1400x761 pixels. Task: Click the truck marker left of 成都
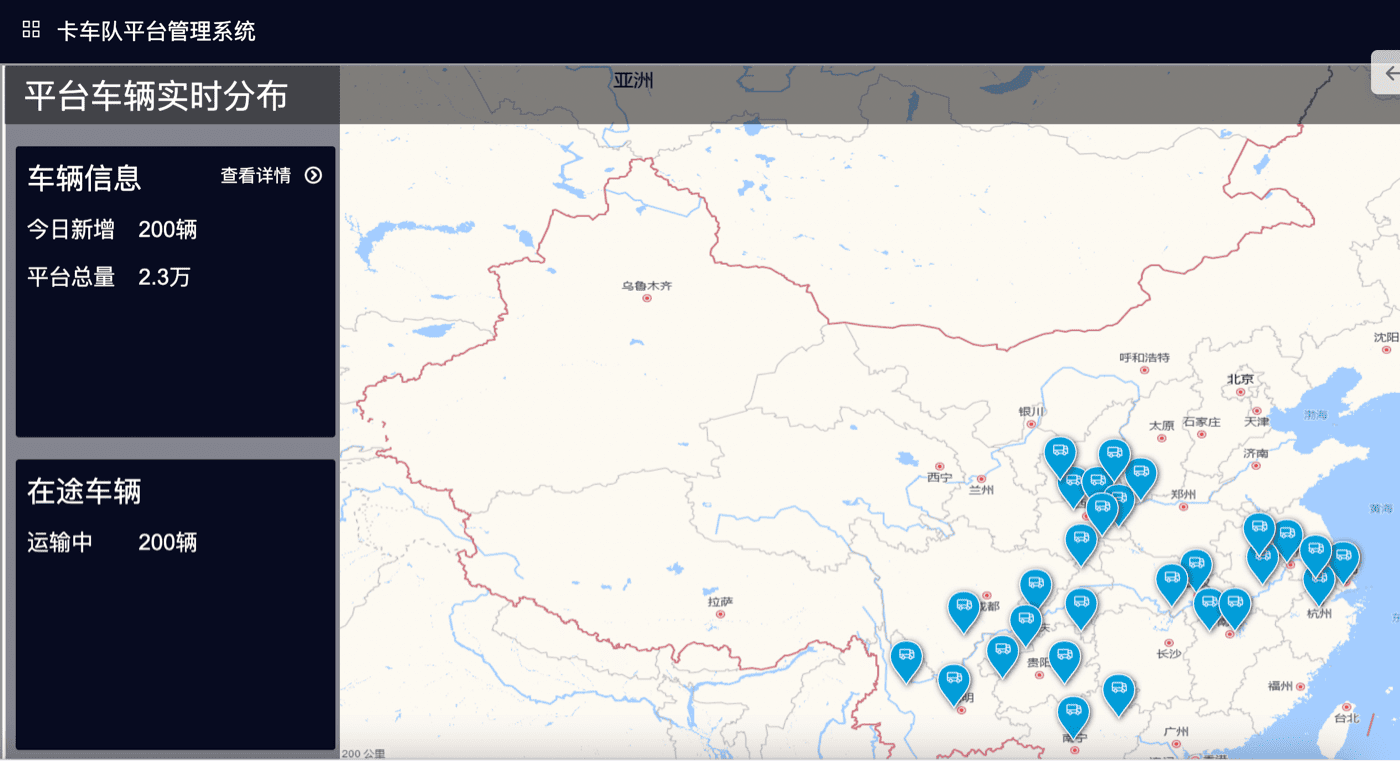pyautogui.click(x=964, y=609)
